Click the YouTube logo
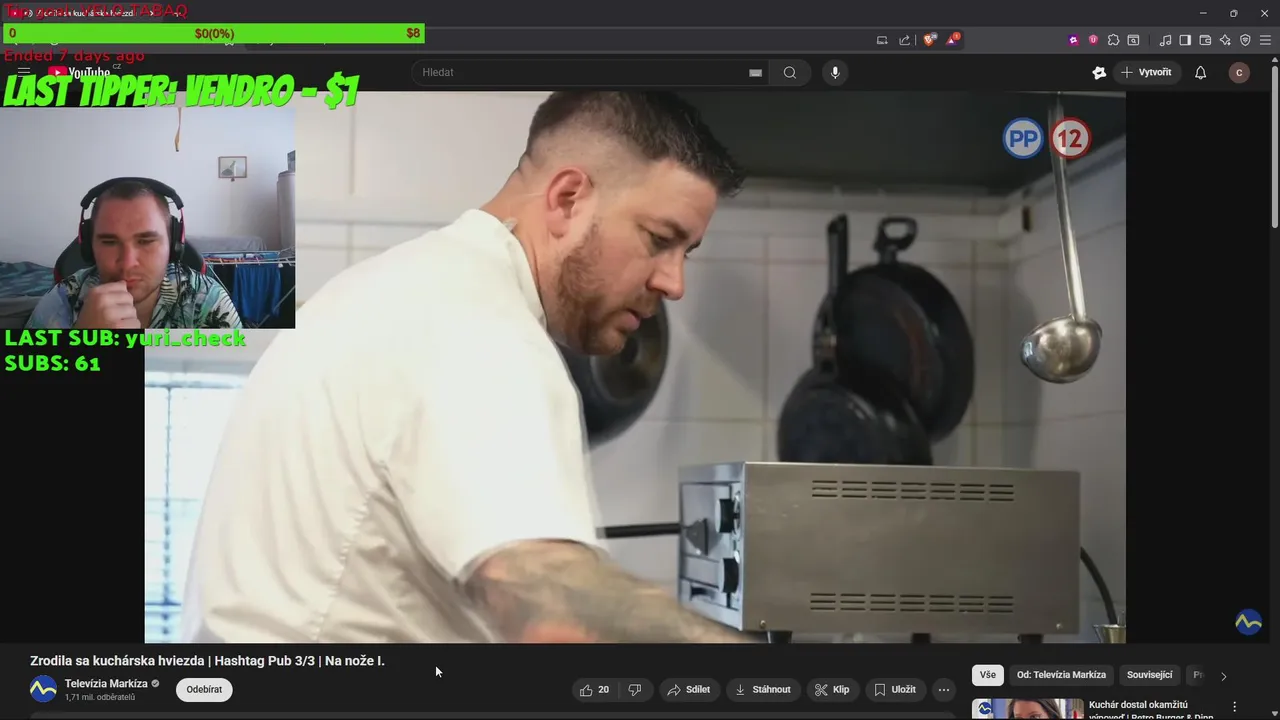 (79, 72)
